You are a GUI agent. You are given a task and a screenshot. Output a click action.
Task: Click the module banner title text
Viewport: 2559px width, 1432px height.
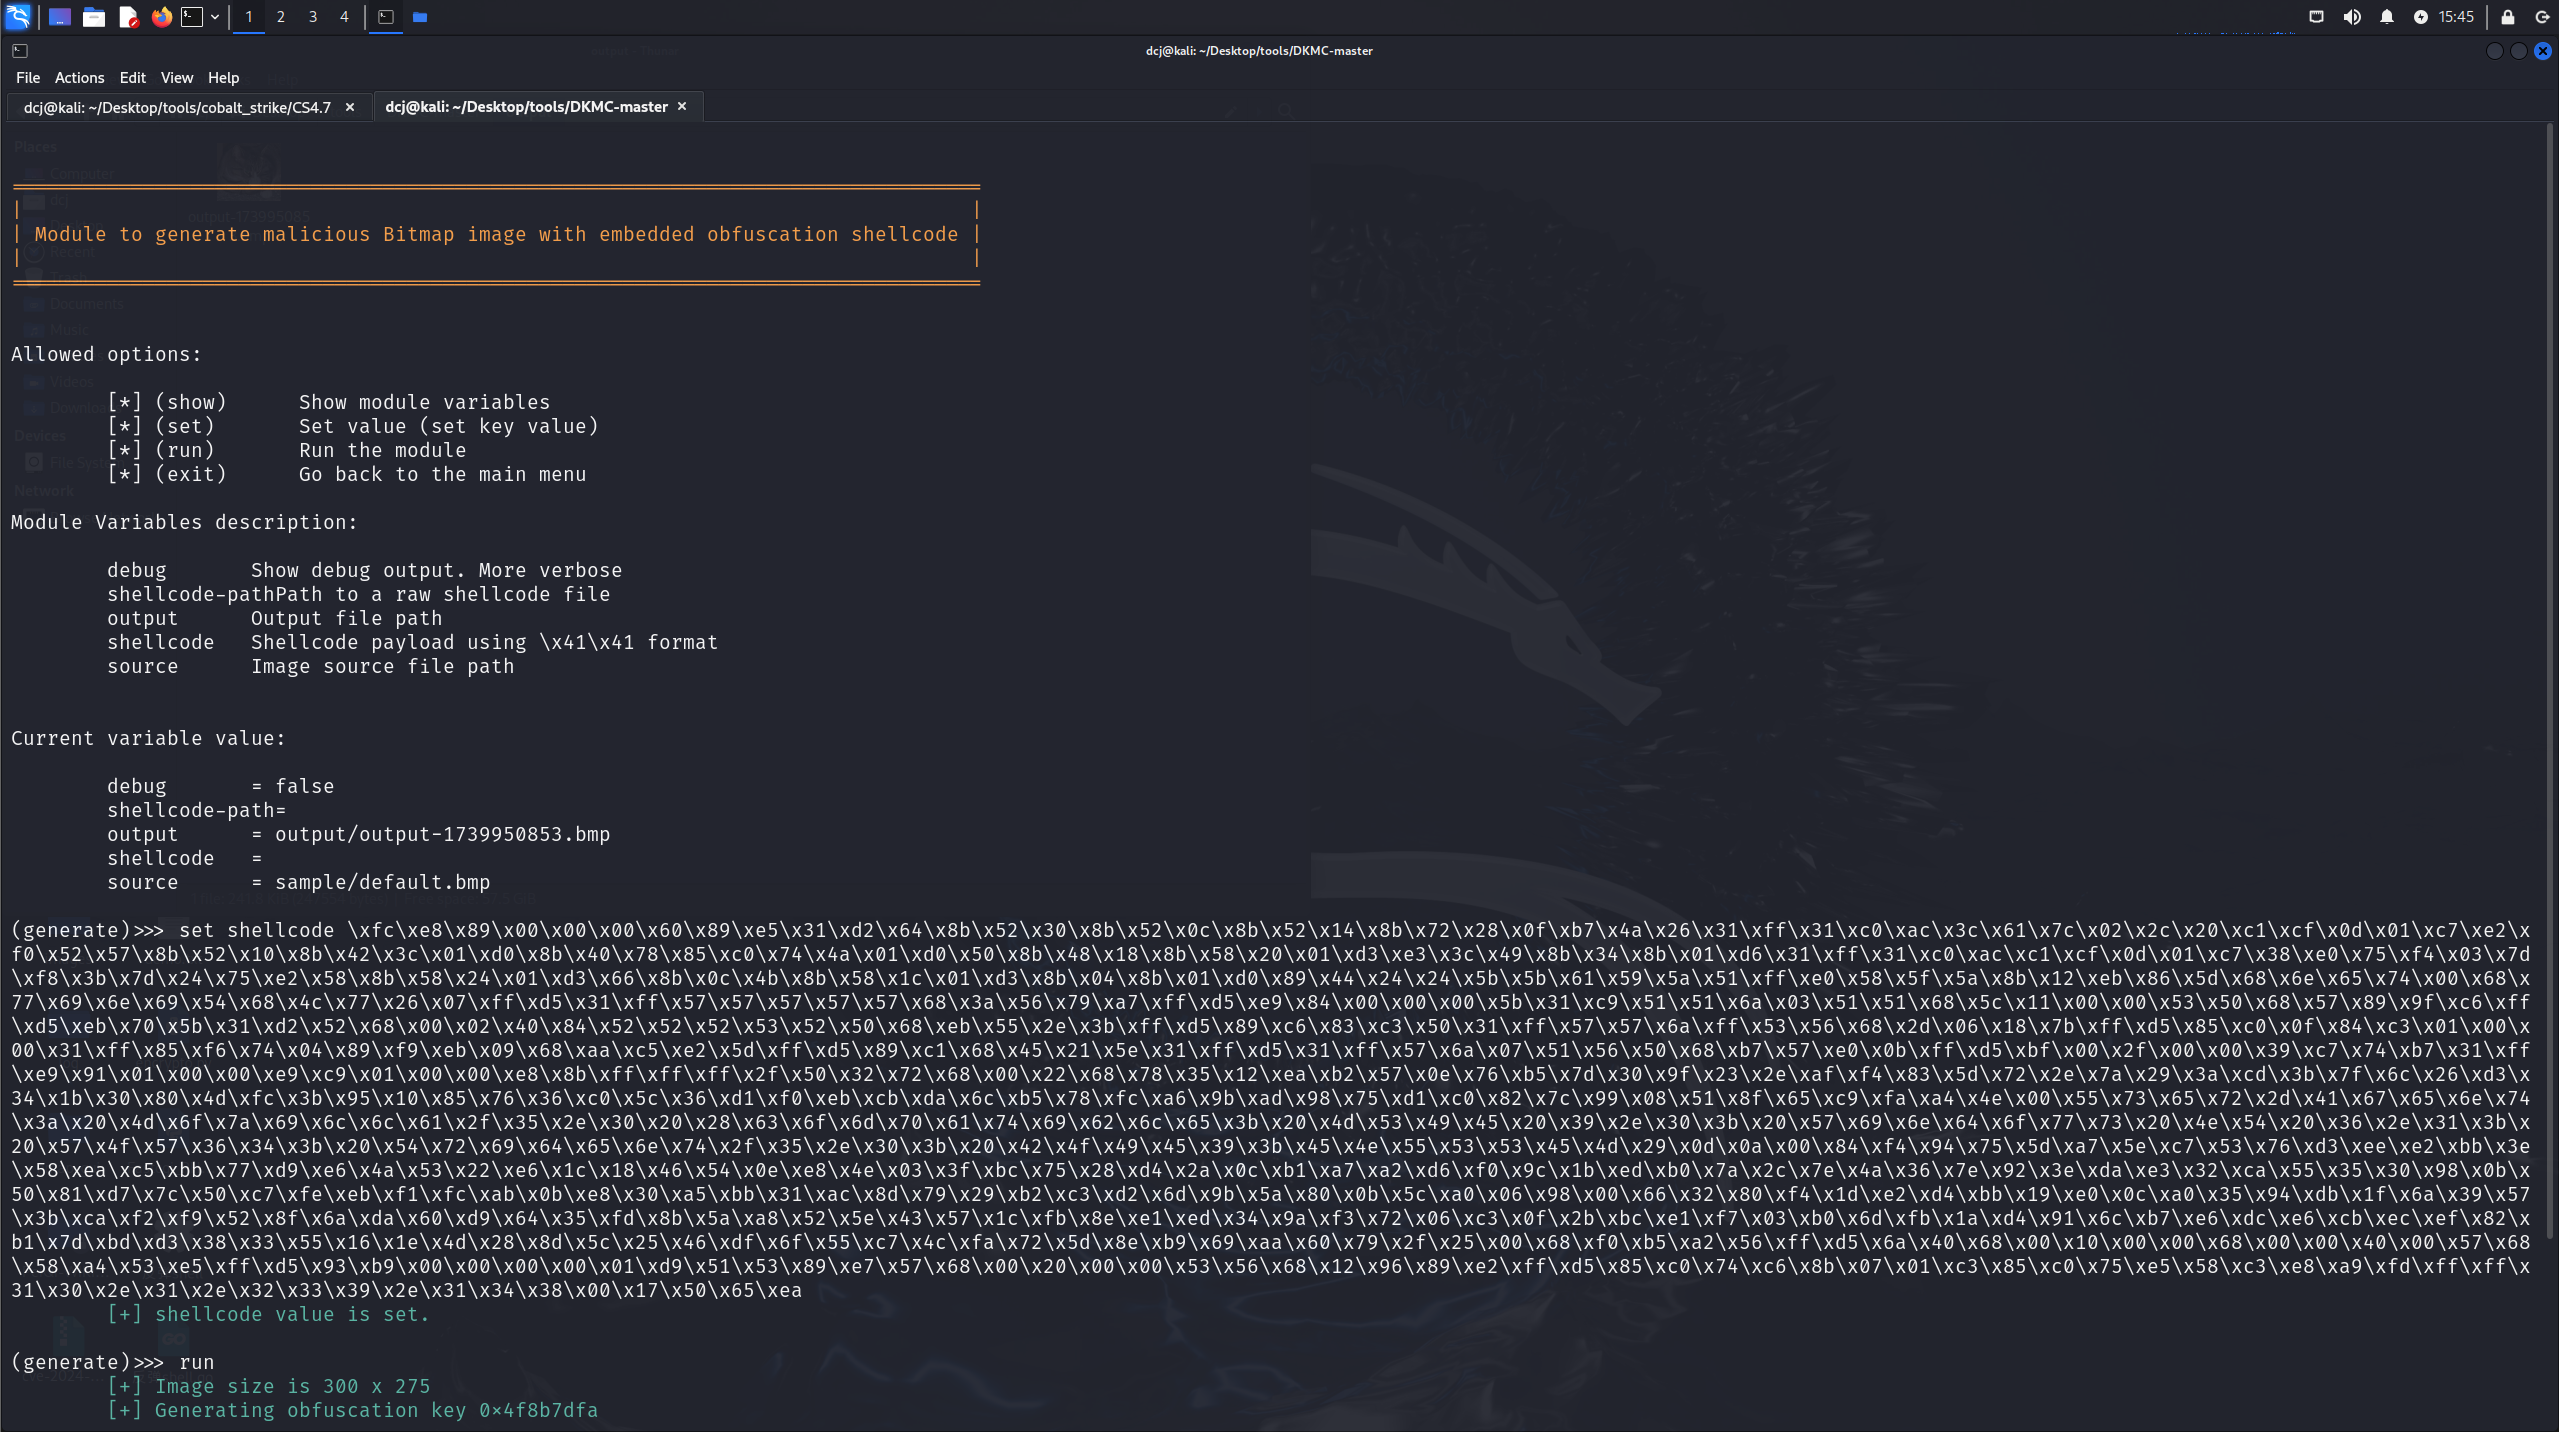coord(496,235)
